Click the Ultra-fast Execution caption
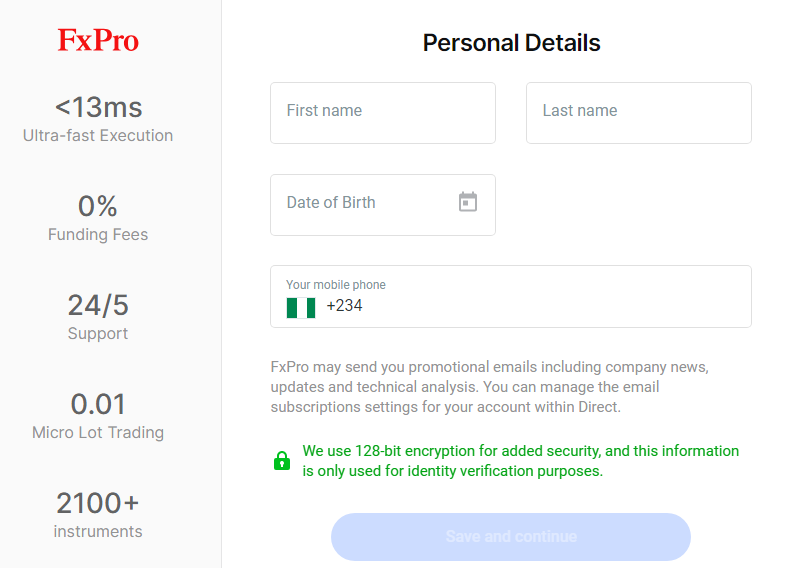The image size is (794, 568). tap(98, 136)
